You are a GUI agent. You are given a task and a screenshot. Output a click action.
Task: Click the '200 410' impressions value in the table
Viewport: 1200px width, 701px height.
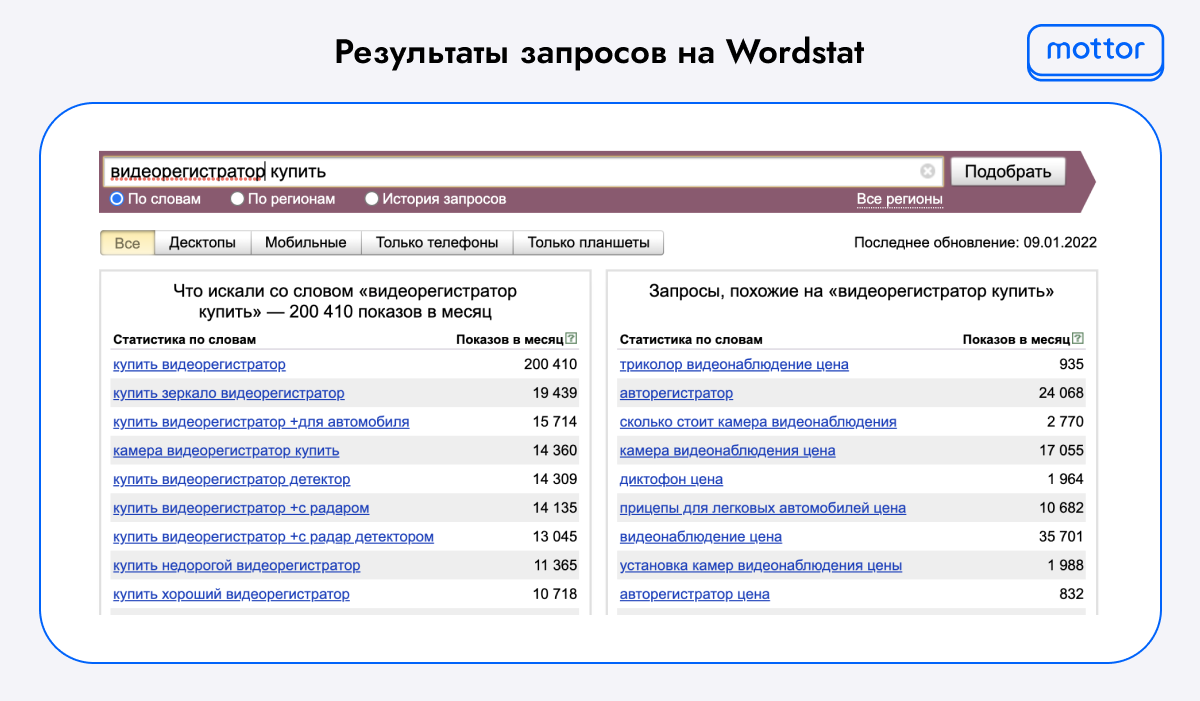550,364
